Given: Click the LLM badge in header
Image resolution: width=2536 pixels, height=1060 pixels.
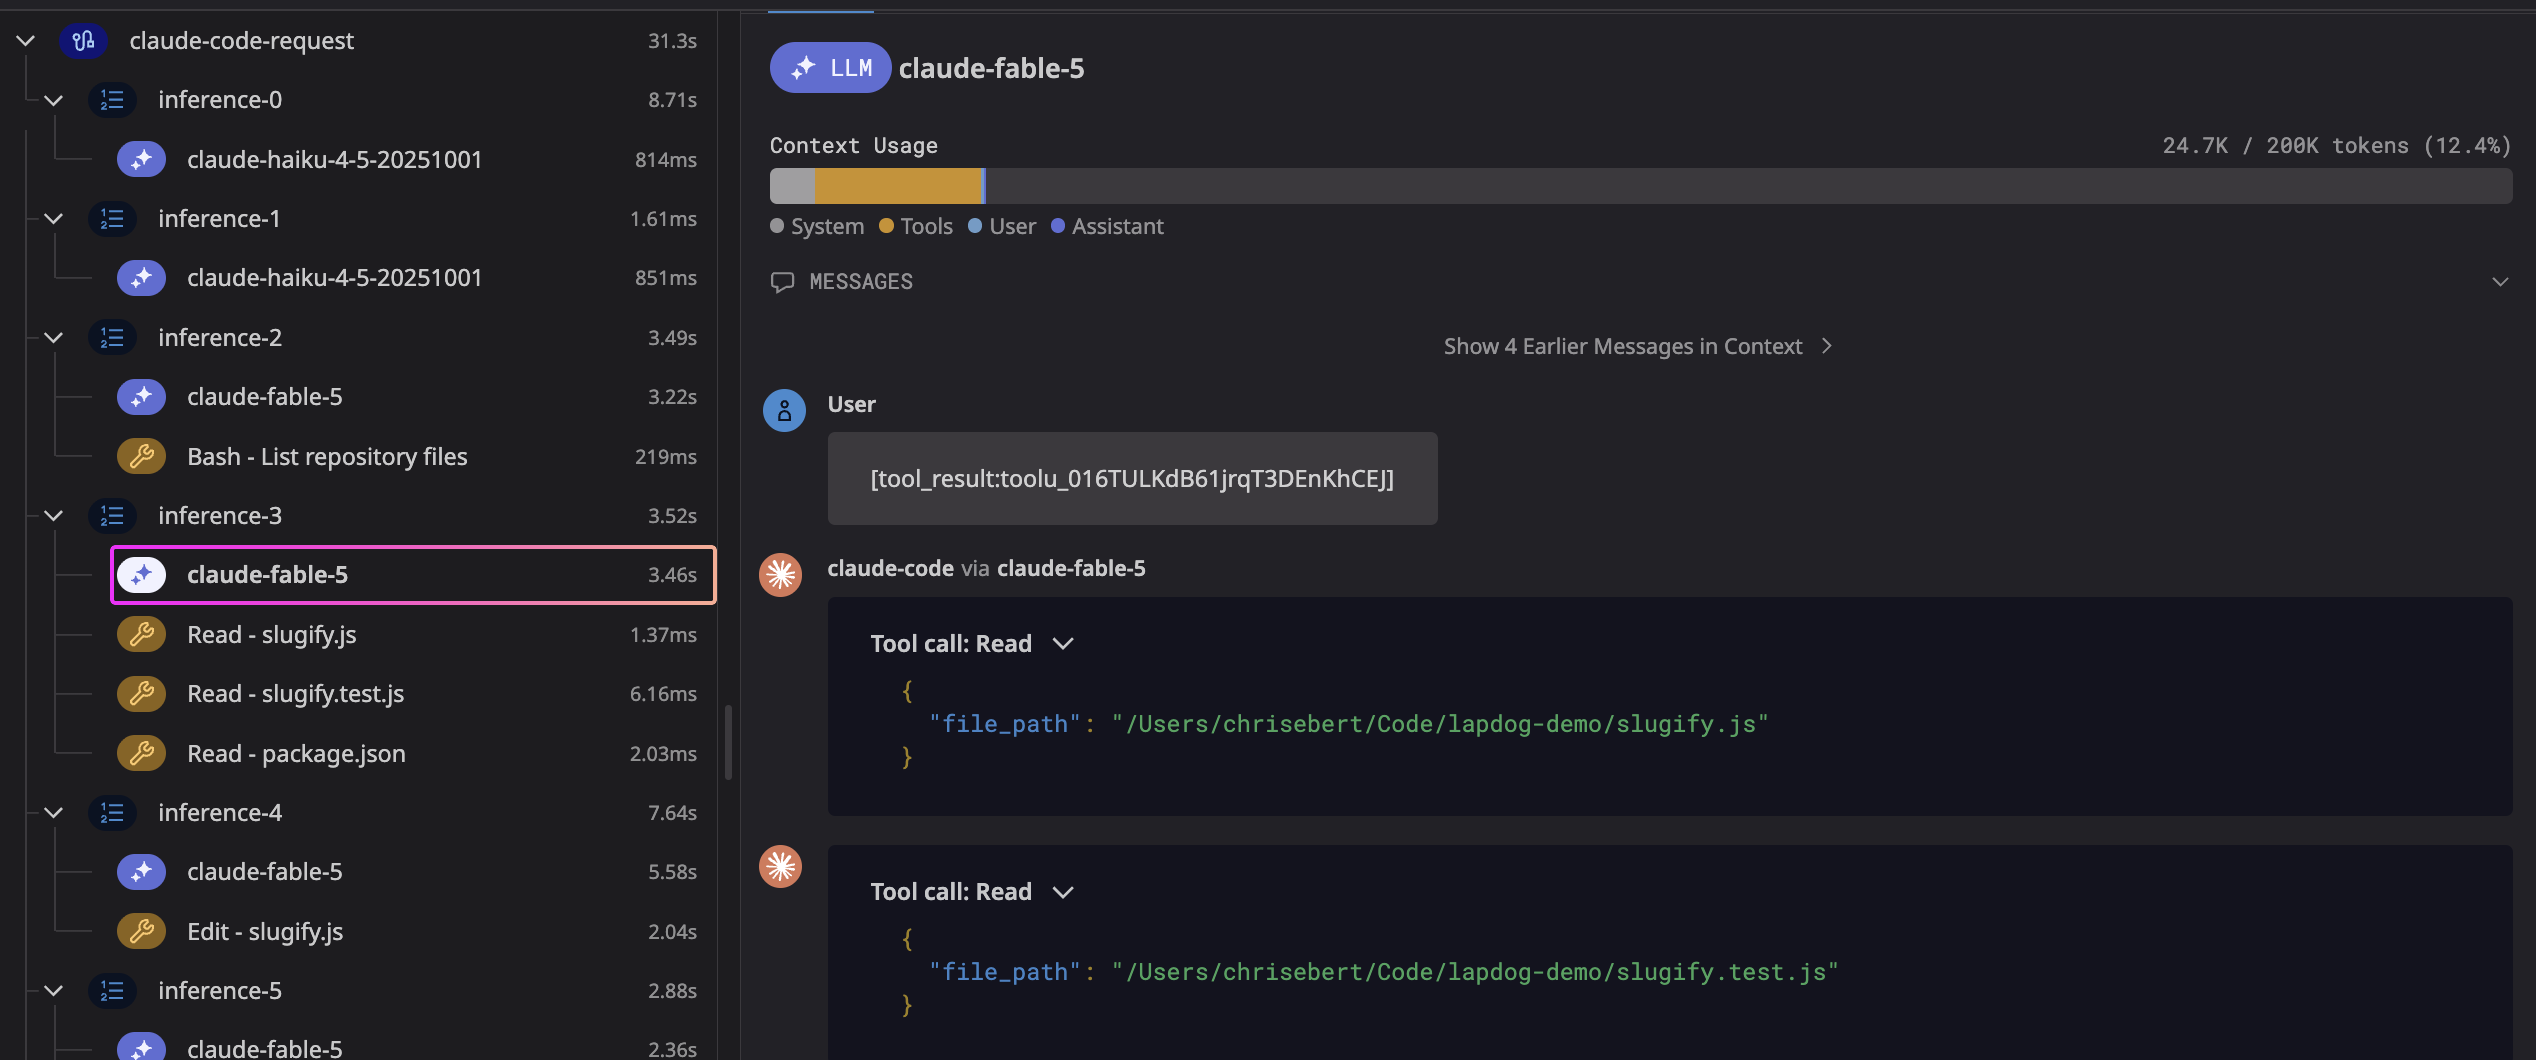Looking at the screenshot, I should (x=830, y=68).
